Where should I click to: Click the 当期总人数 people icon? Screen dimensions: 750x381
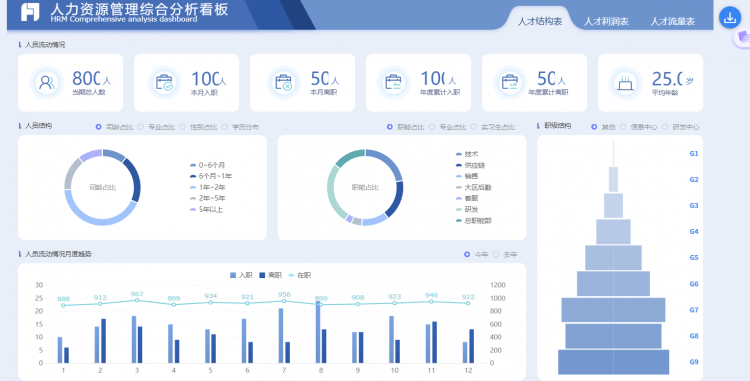[46, 83]
